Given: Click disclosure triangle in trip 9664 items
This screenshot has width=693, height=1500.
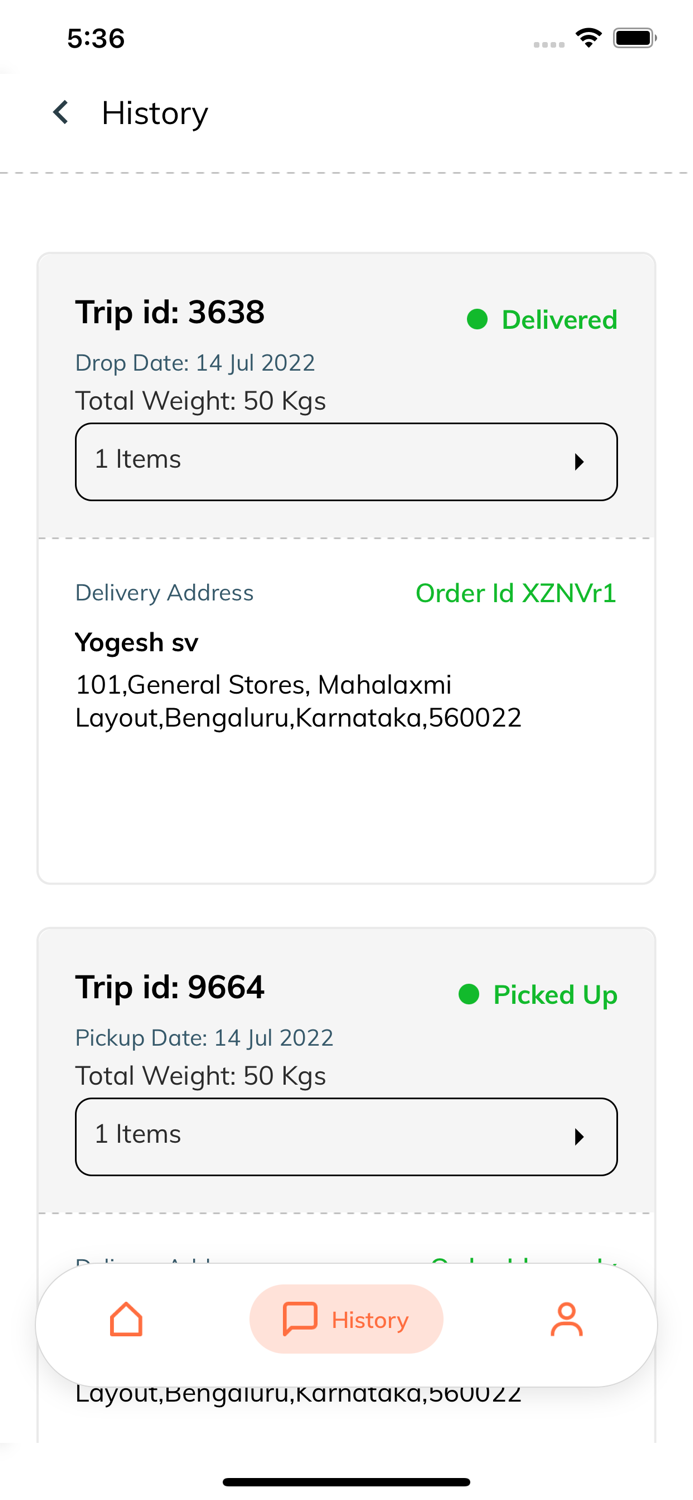Looking at the screenshot, I should [x=579, y=1137].
